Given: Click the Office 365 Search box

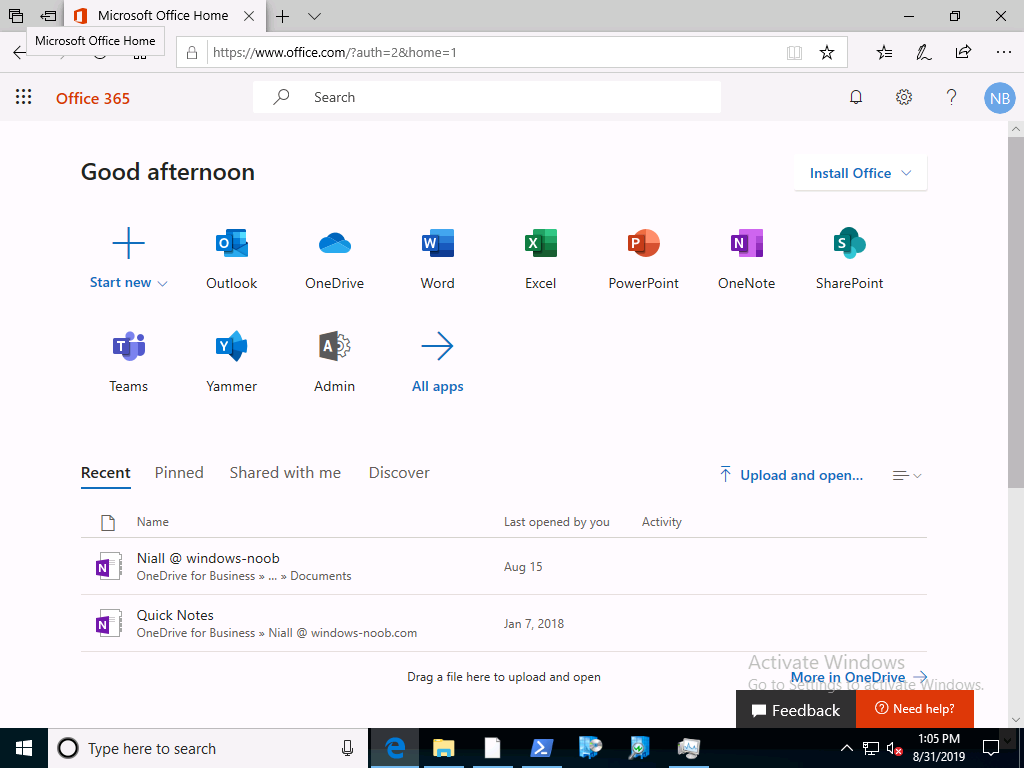Looking at the screenshot, I should click(487, 97).
